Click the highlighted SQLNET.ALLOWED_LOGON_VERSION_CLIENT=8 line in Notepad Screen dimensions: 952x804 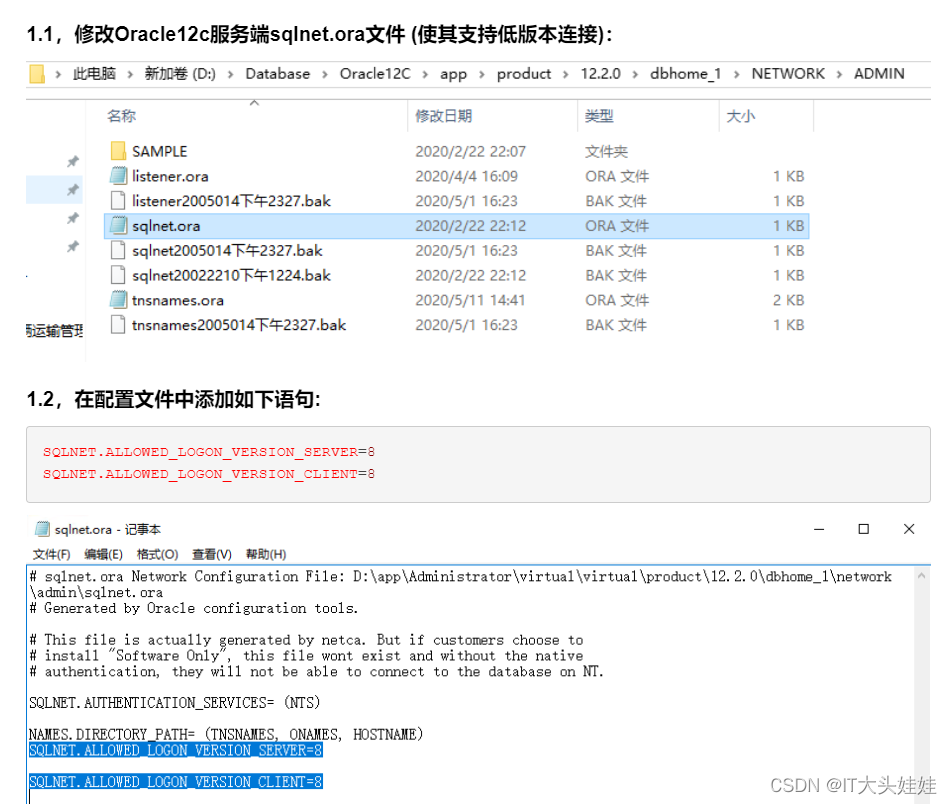click(x=175, y=782)
